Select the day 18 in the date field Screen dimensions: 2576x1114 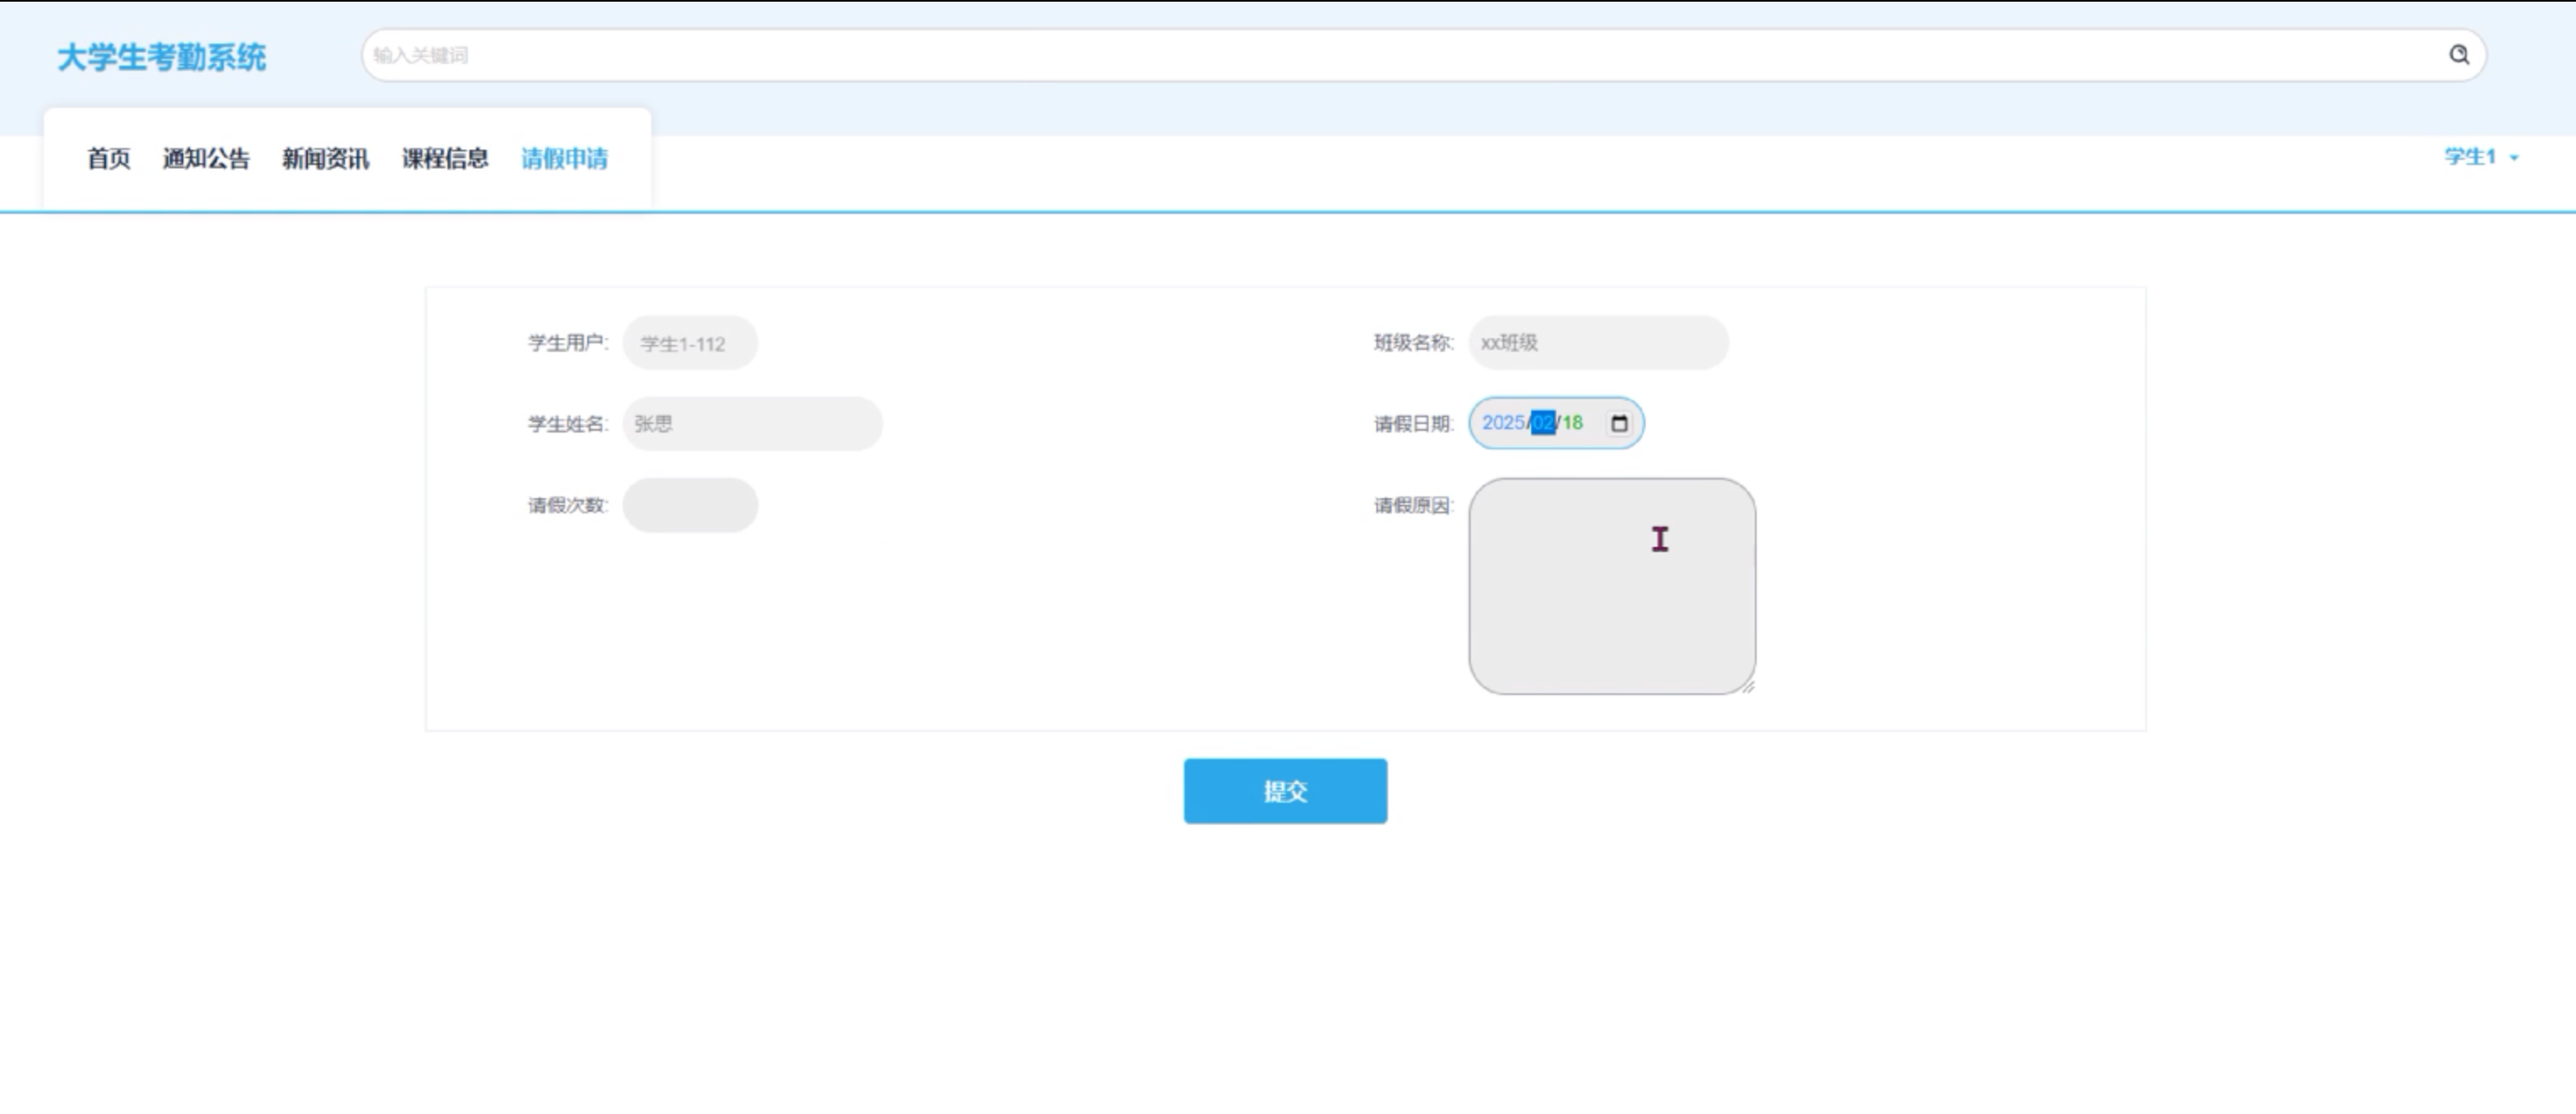point(1573,423)
